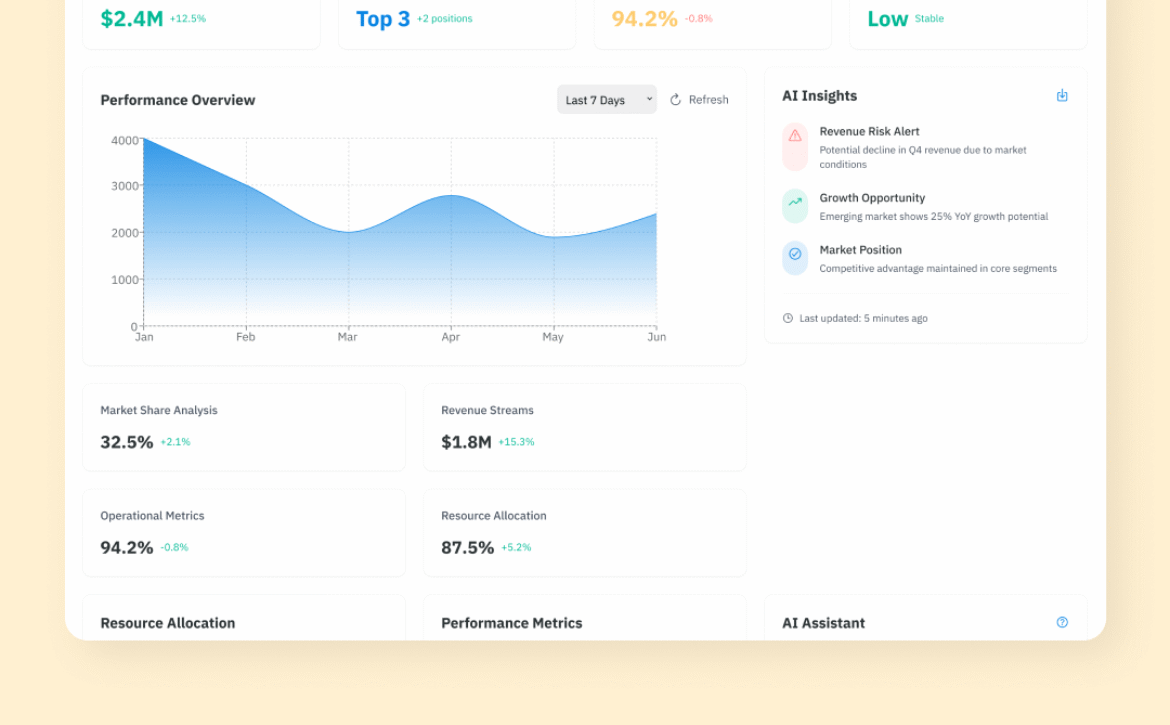Select the Revenue Streams $1.8M card
This screenshot has height=725, width=1170.
coord(584,427)
